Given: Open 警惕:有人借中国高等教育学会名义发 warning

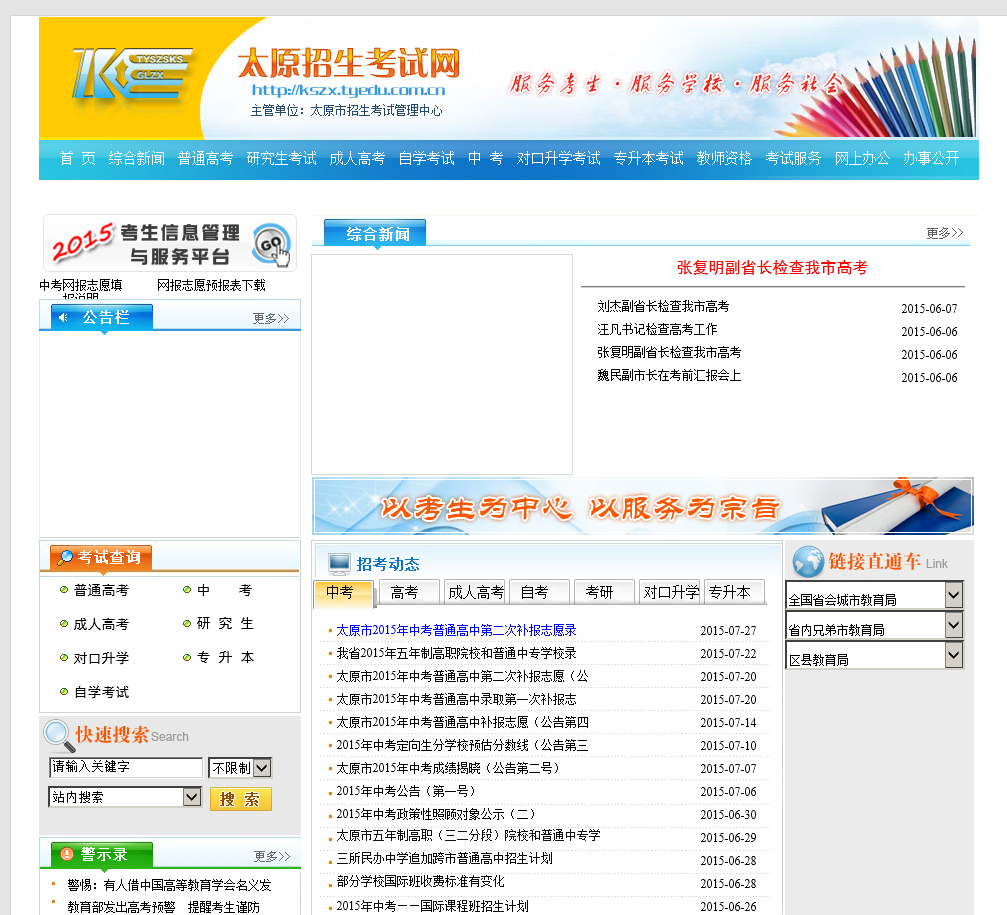Looking at the screenshot, I should point(169,885).
